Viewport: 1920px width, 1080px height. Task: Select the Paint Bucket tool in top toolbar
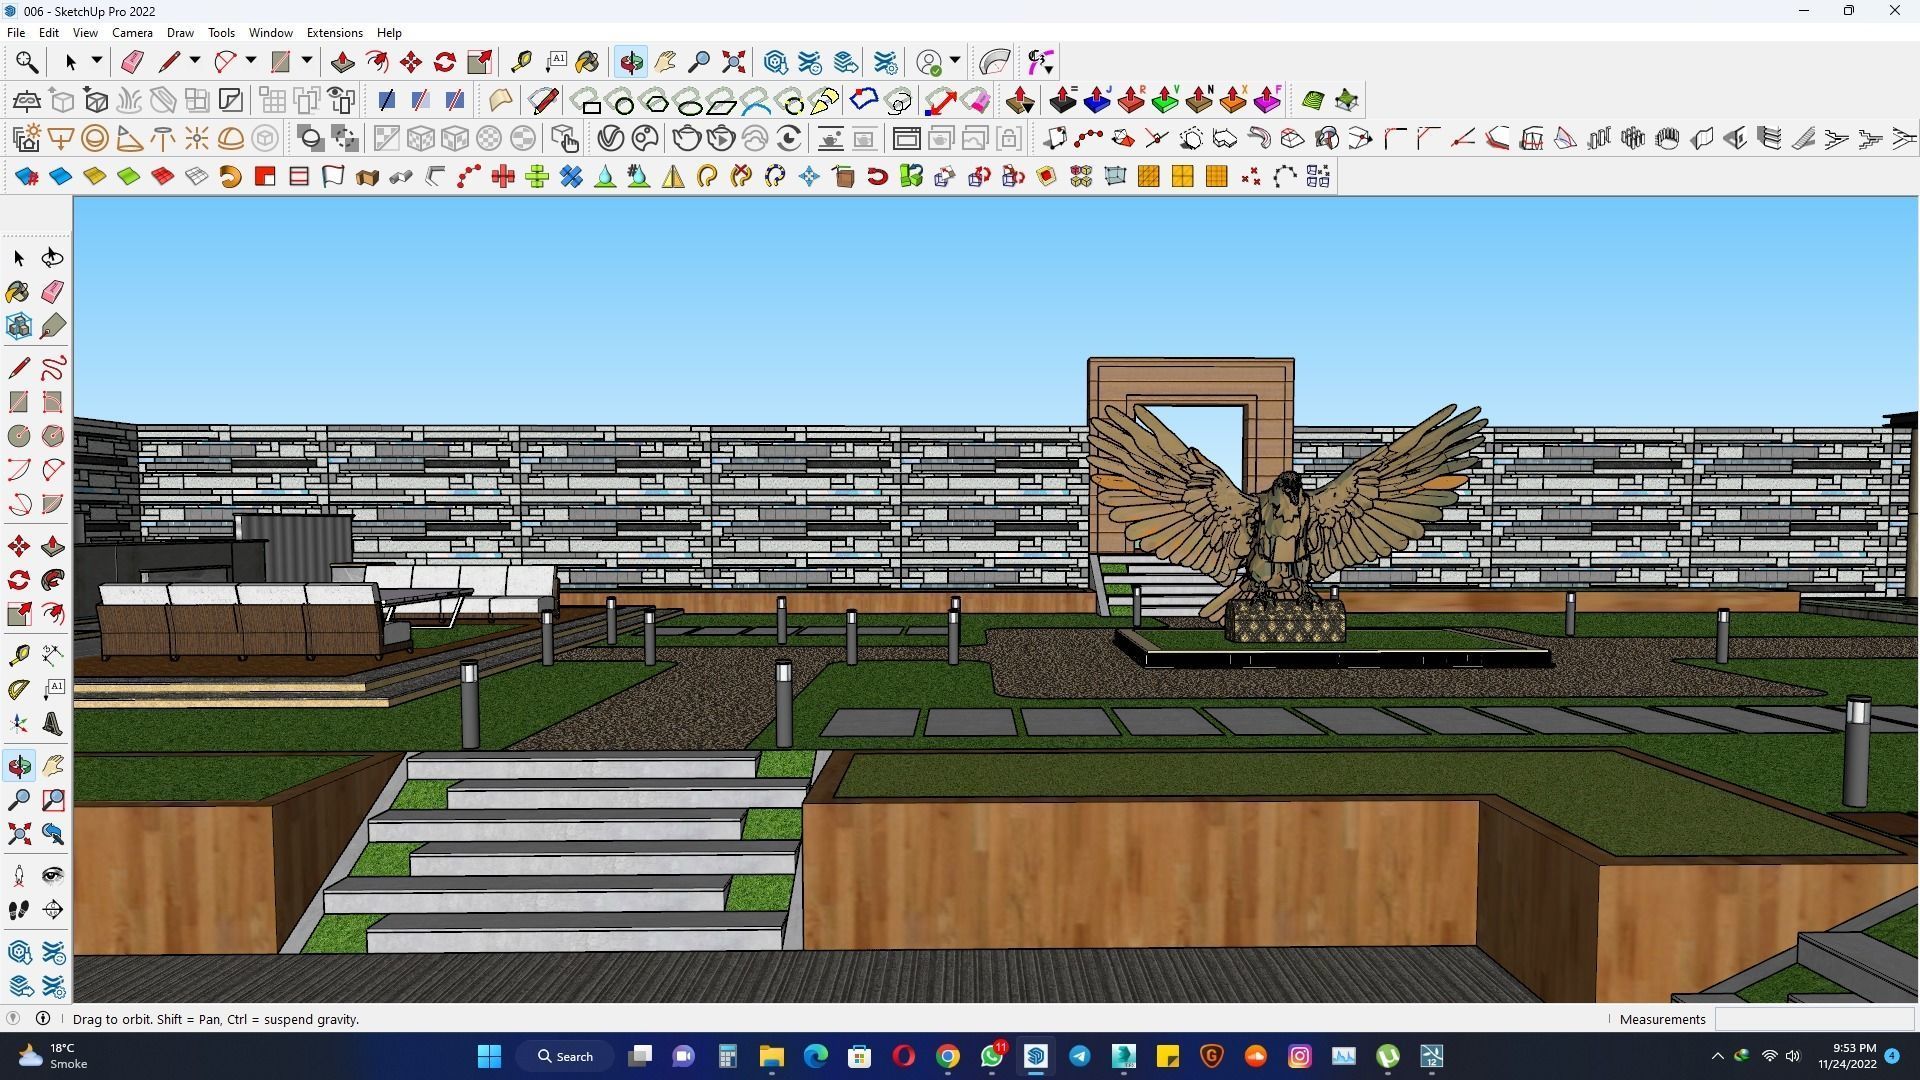(x=587, y=62)
